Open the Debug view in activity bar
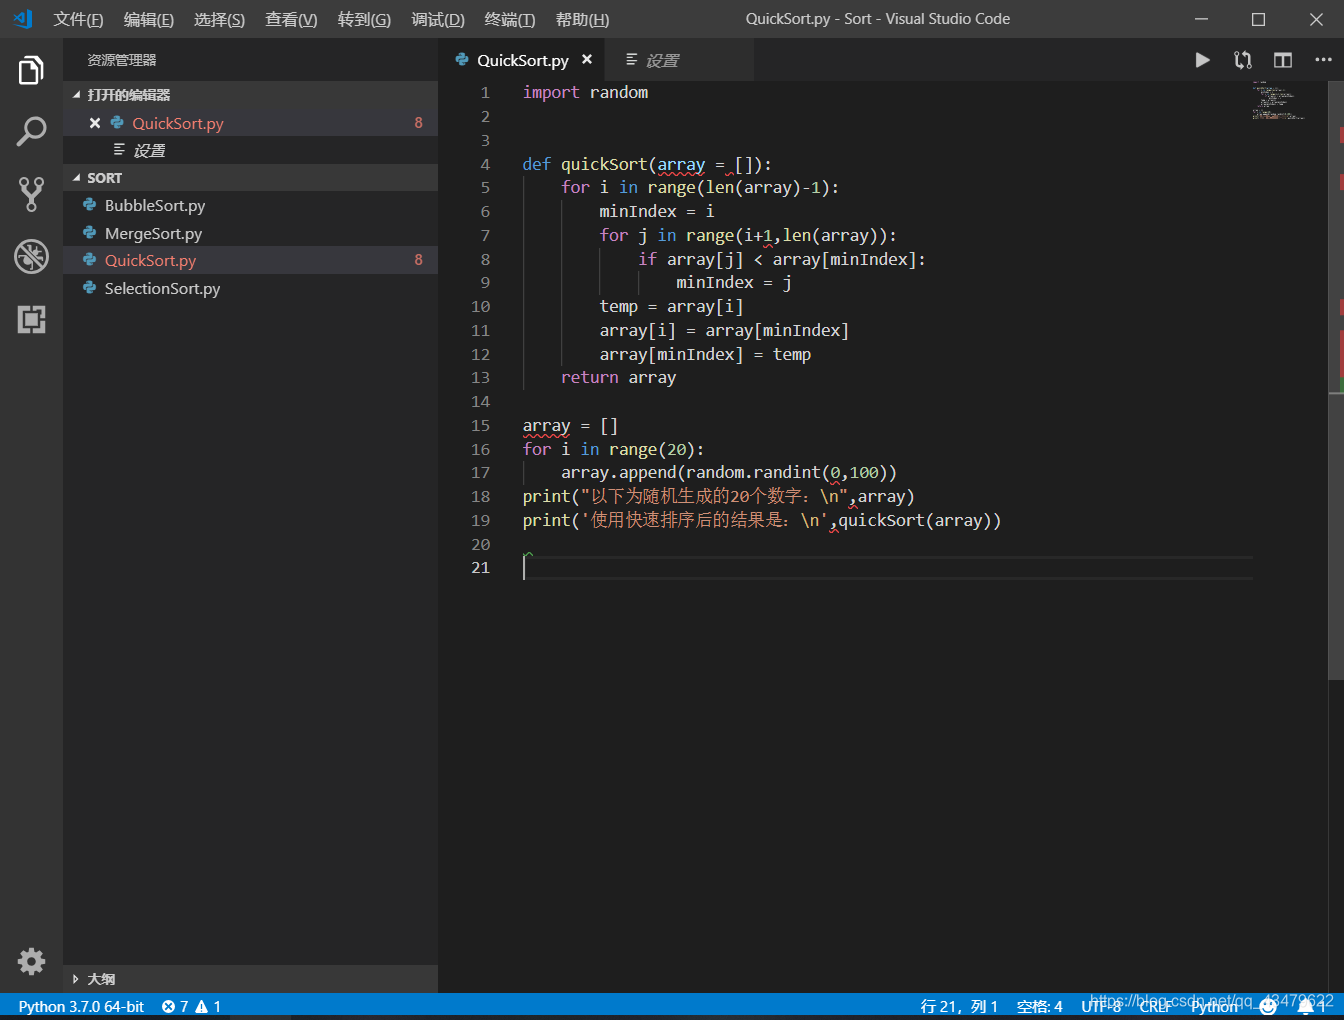Screen dimensions: 1344x1020 [31, 256]
